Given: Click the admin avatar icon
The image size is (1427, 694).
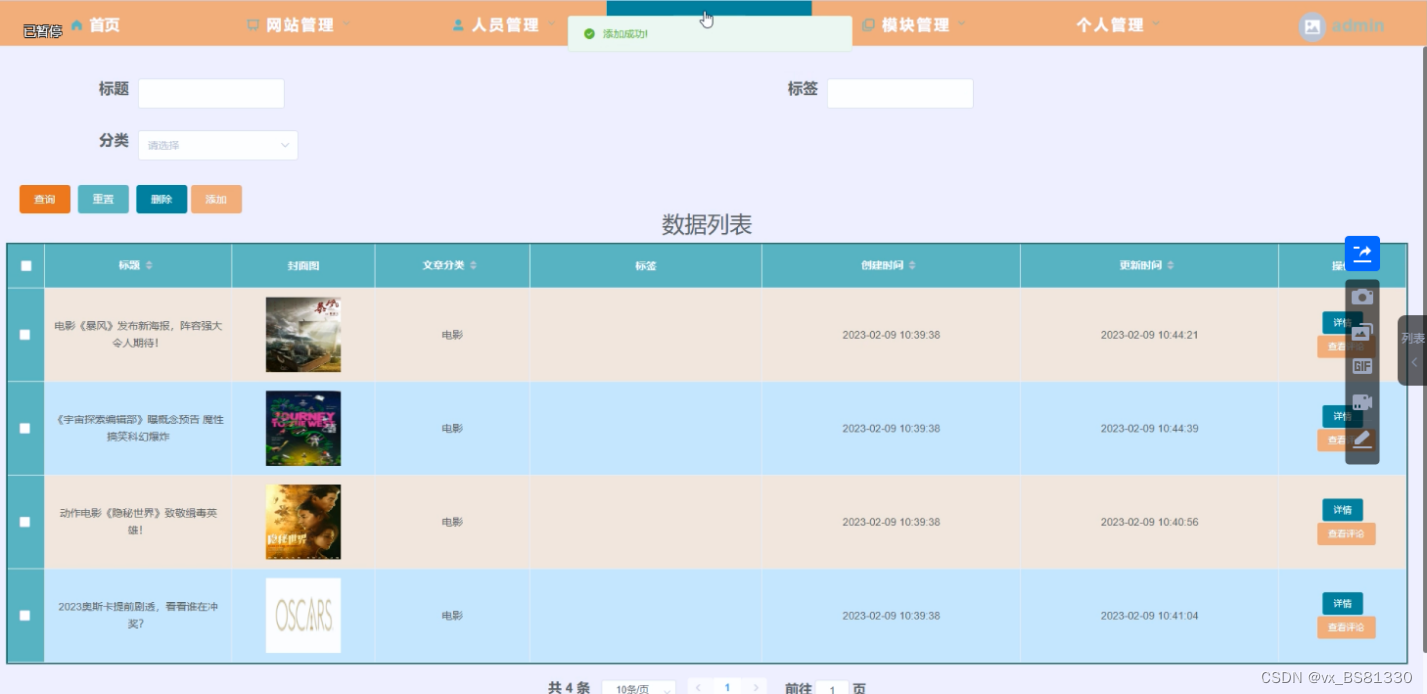Looking at the screenshot, I should click(x=1312, y=27).
